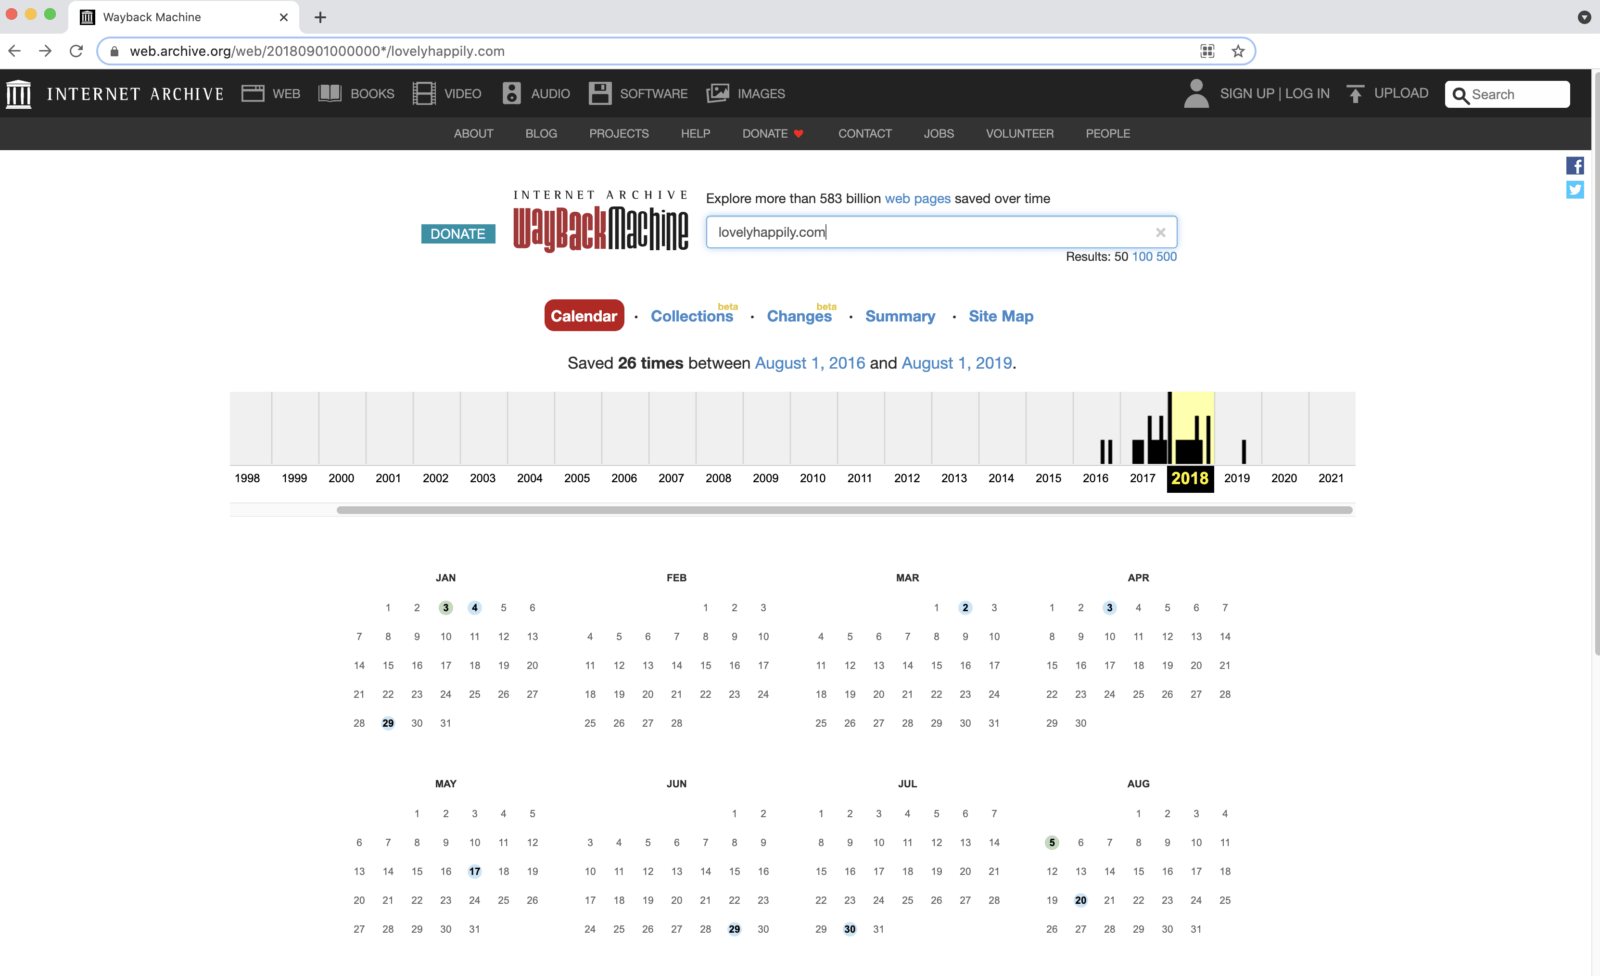Open the Audio speaker icon

[512, 93]
